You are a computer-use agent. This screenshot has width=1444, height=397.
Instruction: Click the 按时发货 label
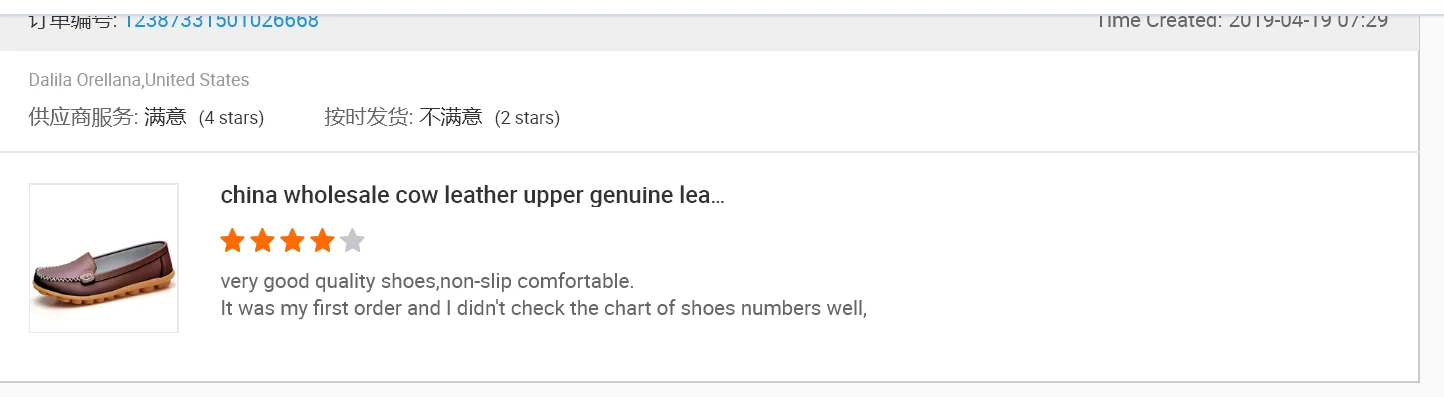tap(368, 117)
